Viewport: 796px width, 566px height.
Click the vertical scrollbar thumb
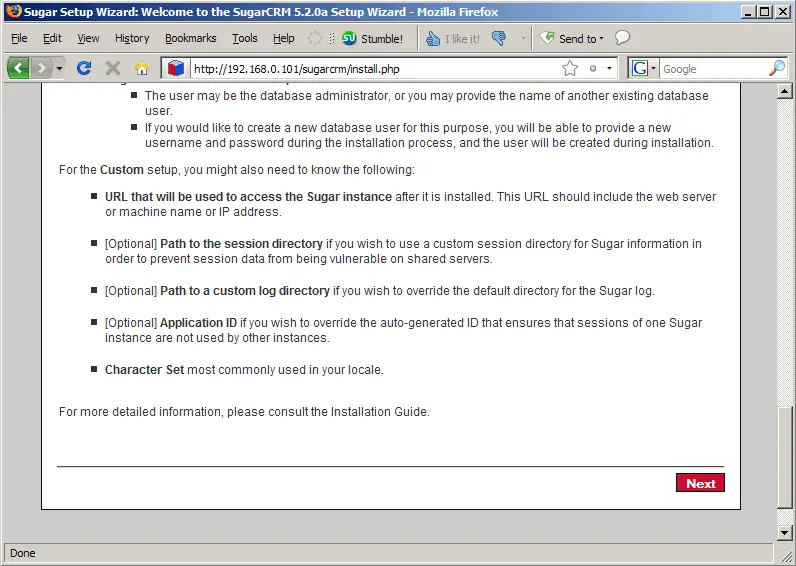tap(784, 457)
